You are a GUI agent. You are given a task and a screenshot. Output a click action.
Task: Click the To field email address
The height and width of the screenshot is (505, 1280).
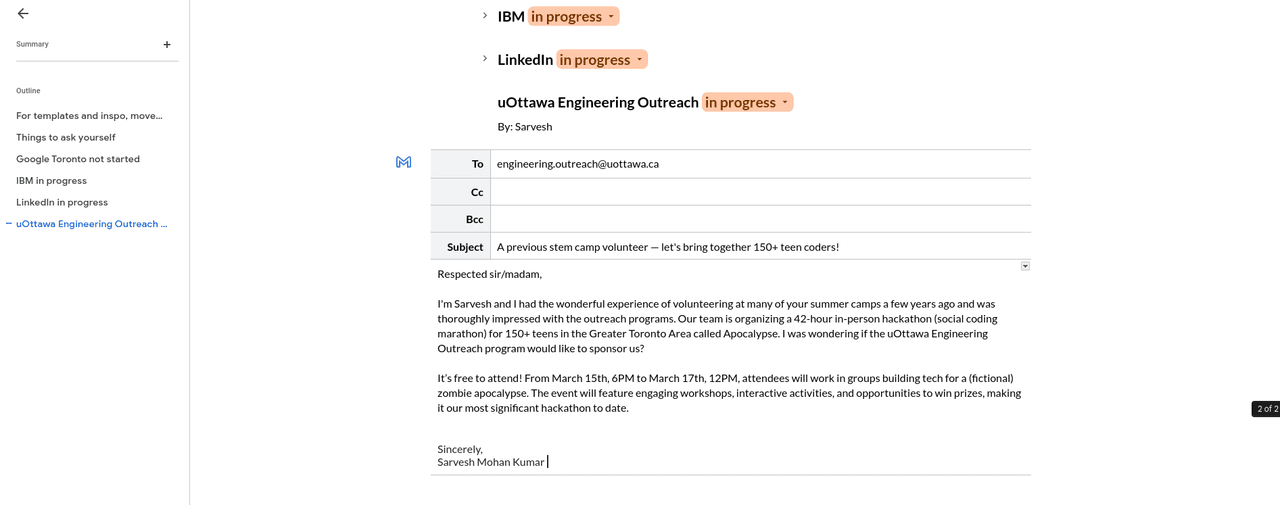(577, 164)
